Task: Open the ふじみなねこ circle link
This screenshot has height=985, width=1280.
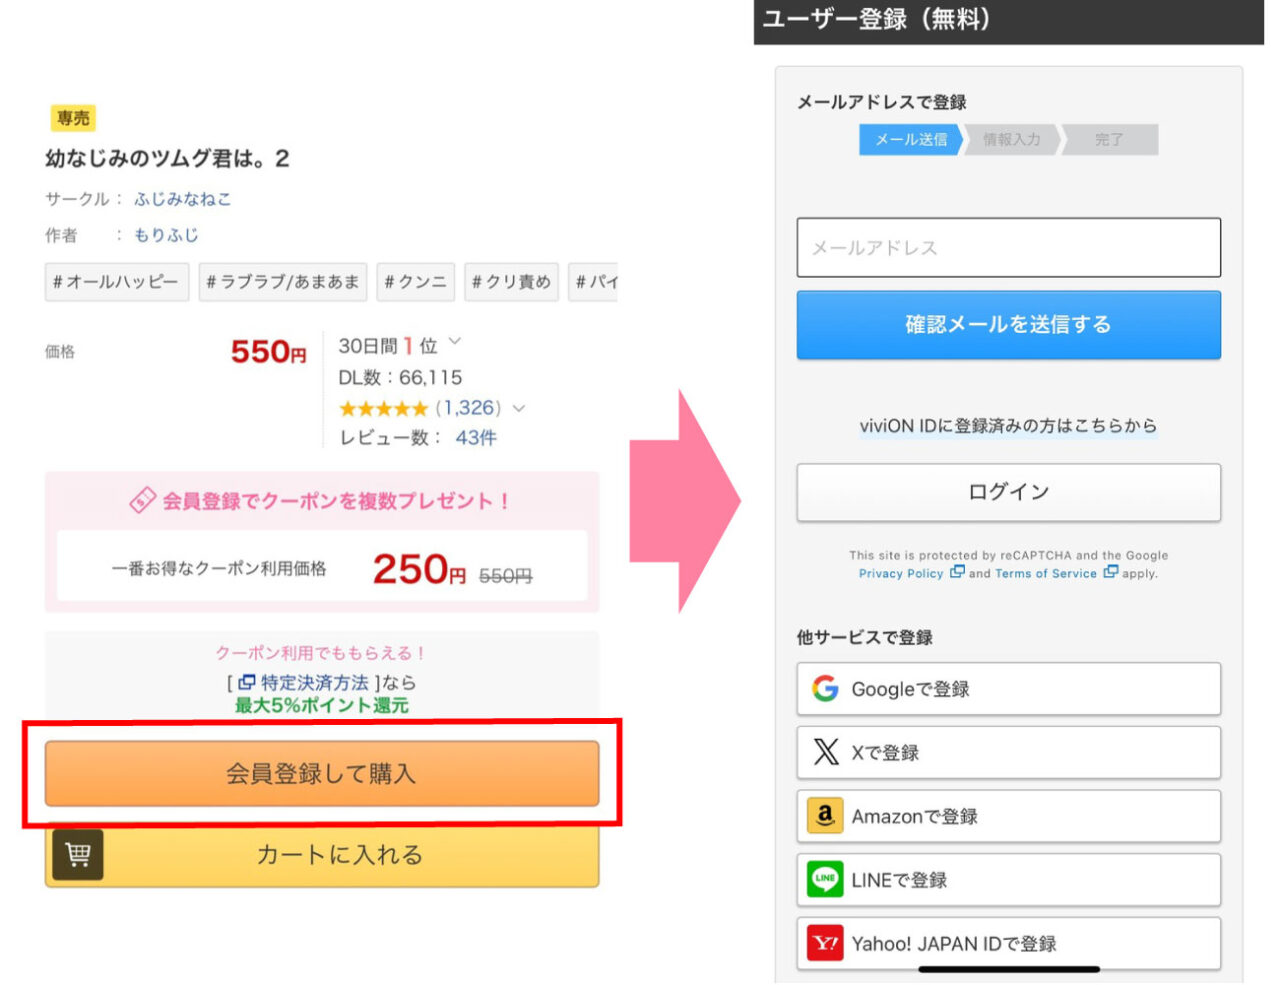Action: point(182,199)
